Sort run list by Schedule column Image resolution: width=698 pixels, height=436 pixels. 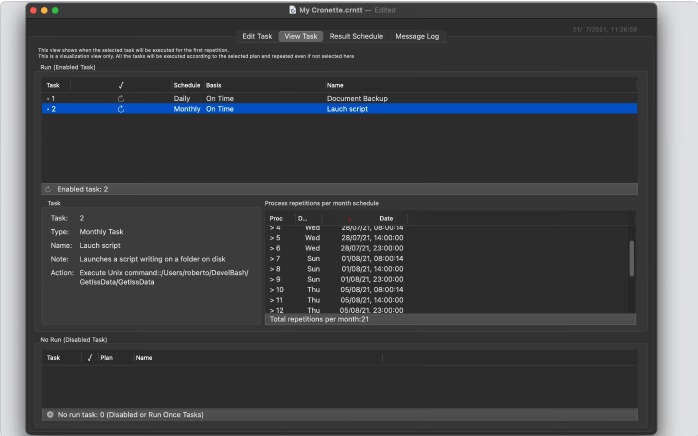pyautogui.click(x=187, y=85)
